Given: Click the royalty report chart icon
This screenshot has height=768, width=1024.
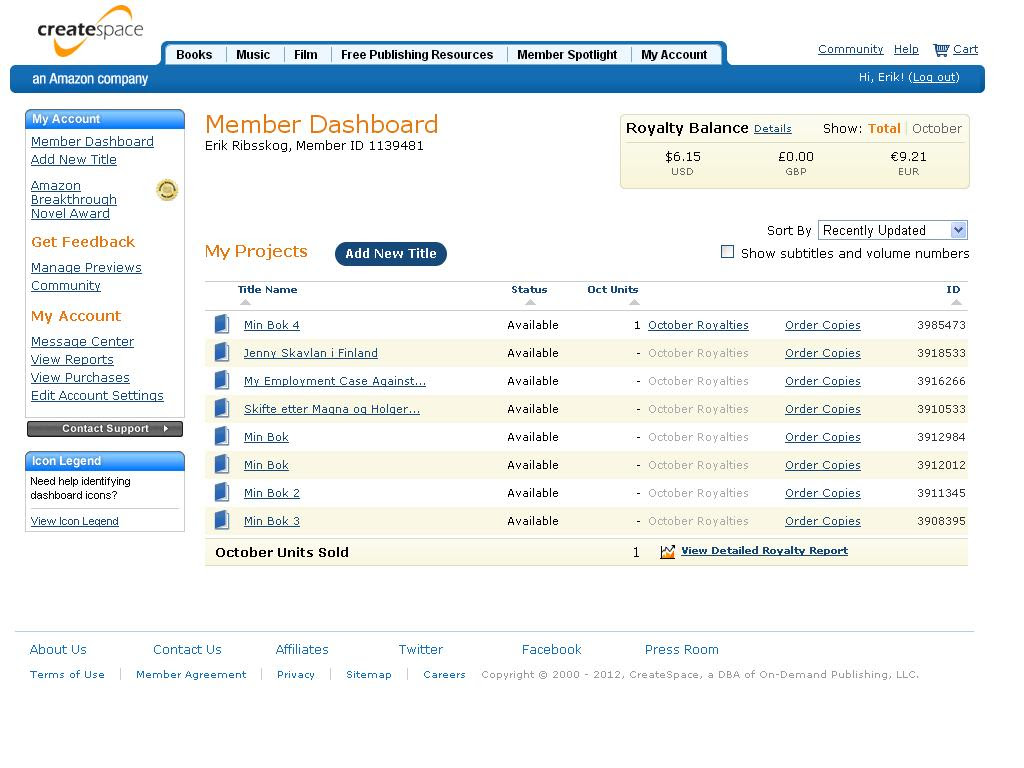Looking at the screenshot, I should (x=667, y=552).
